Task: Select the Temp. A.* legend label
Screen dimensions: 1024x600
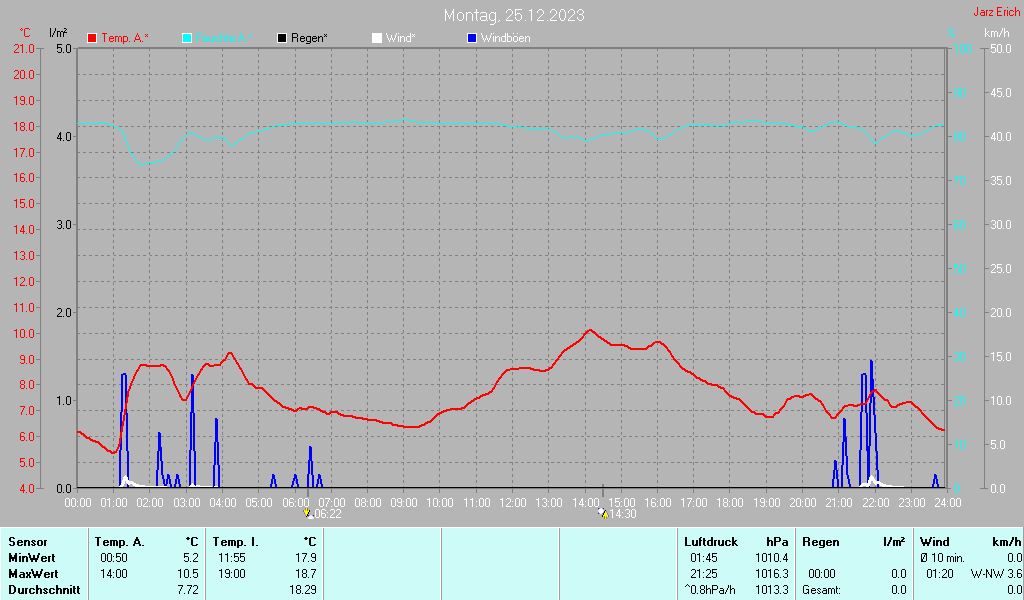Action: (125, 38)
